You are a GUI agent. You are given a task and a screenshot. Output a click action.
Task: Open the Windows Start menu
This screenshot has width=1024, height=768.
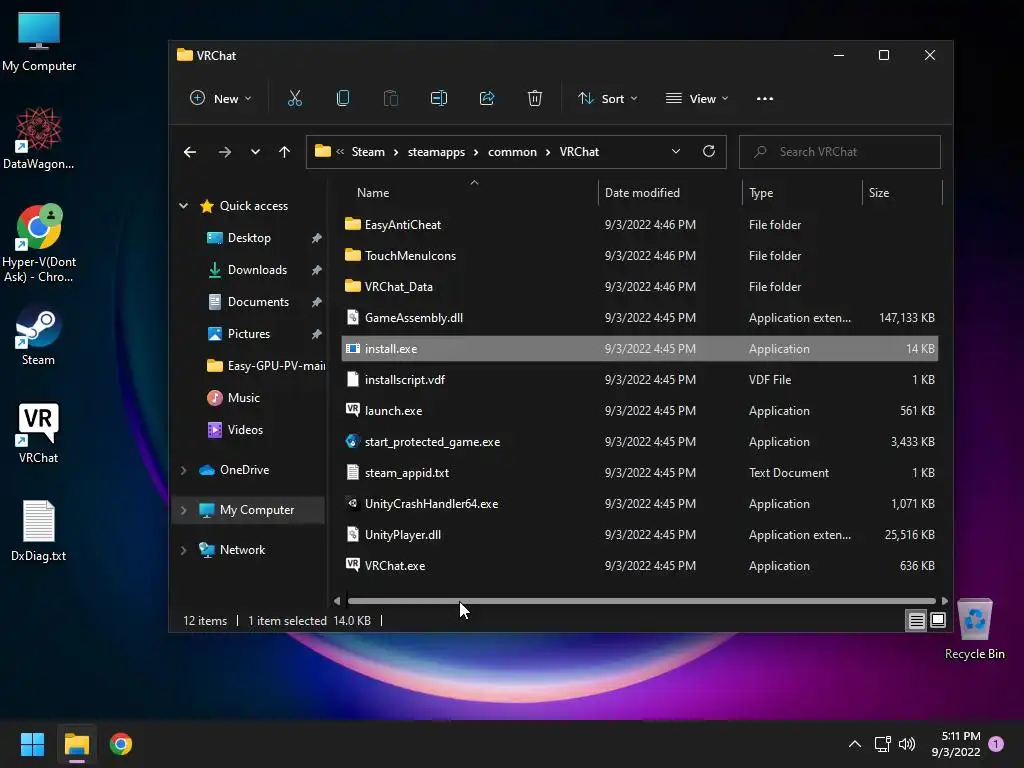[x=32, y=744]
